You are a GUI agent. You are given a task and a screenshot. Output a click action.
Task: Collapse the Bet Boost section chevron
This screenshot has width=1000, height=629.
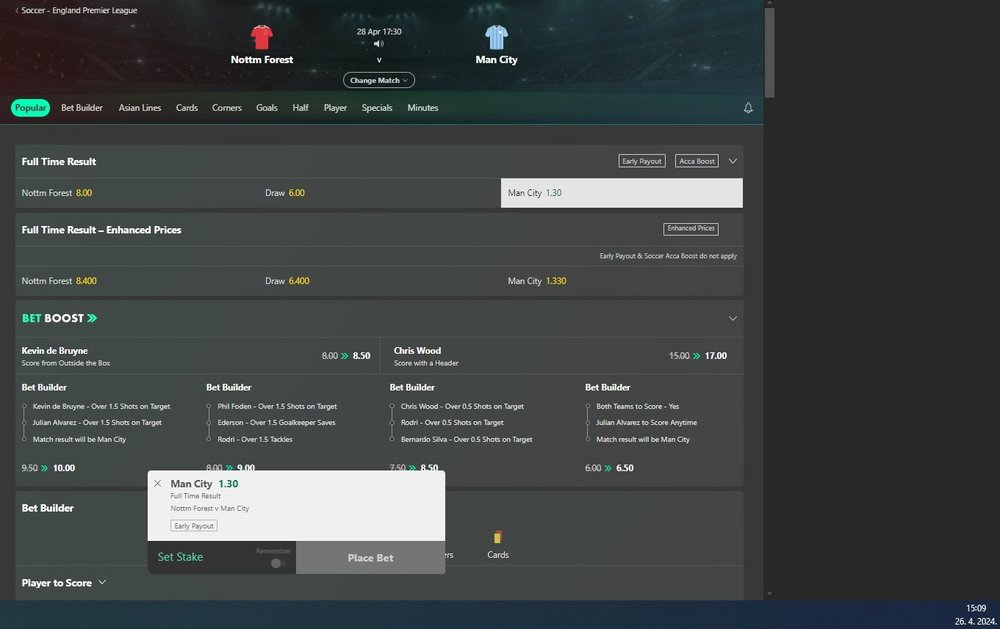pos(733,318)
